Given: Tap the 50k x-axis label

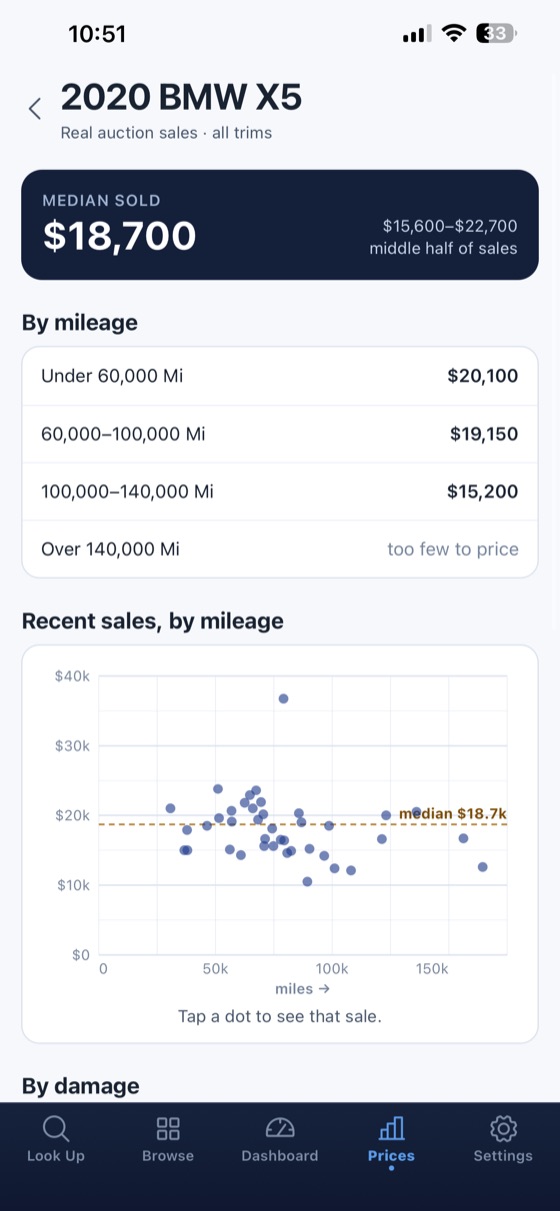Looking at the screenshot, I should tap(215, 969).
